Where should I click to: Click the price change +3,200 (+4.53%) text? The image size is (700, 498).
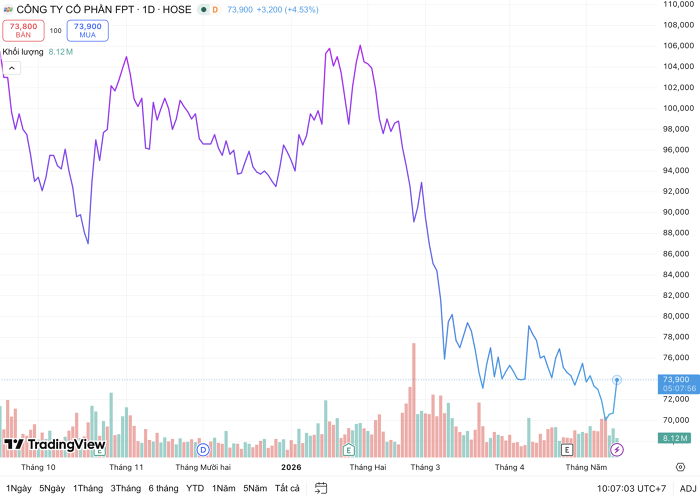tap(288, 9)
